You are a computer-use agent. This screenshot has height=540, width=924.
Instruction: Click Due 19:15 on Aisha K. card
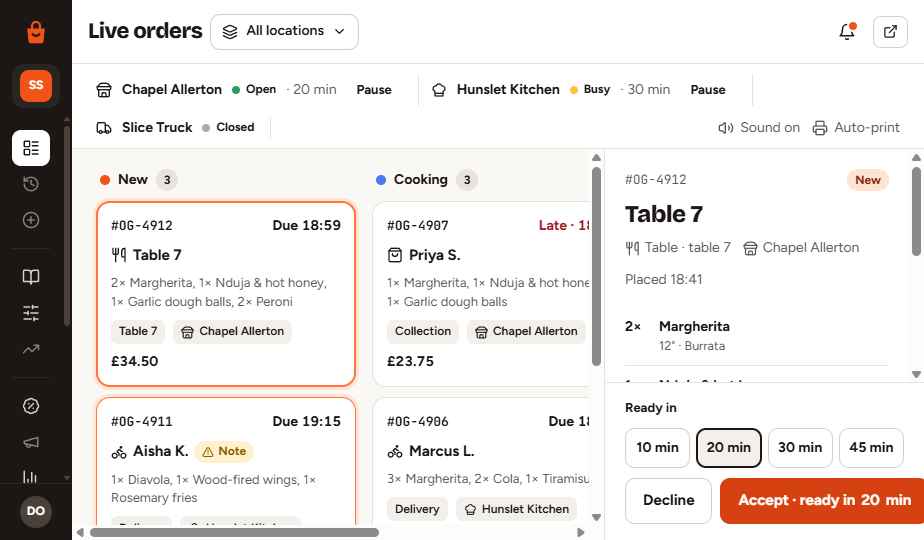coord(306,421)
